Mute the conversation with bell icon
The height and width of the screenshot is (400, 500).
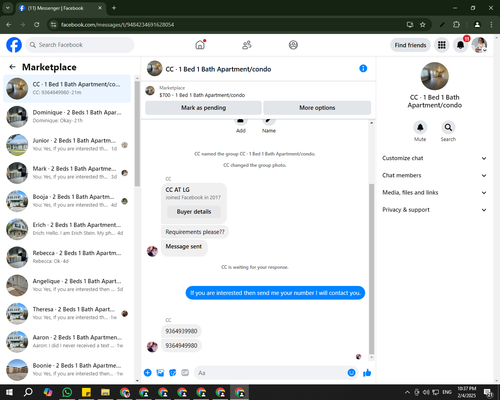[420, 127]
